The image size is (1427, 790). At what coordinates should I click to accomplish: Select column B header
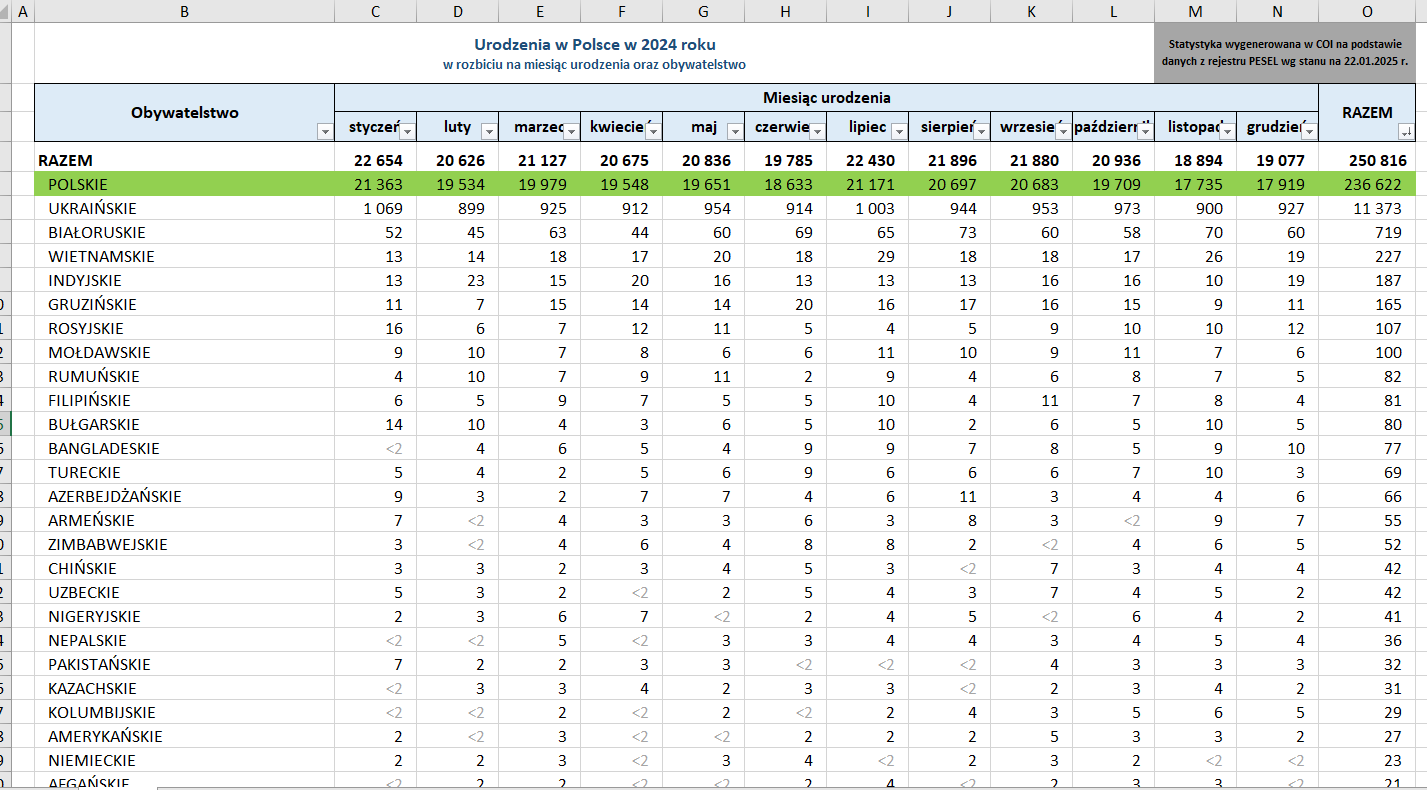click(184, 11)
